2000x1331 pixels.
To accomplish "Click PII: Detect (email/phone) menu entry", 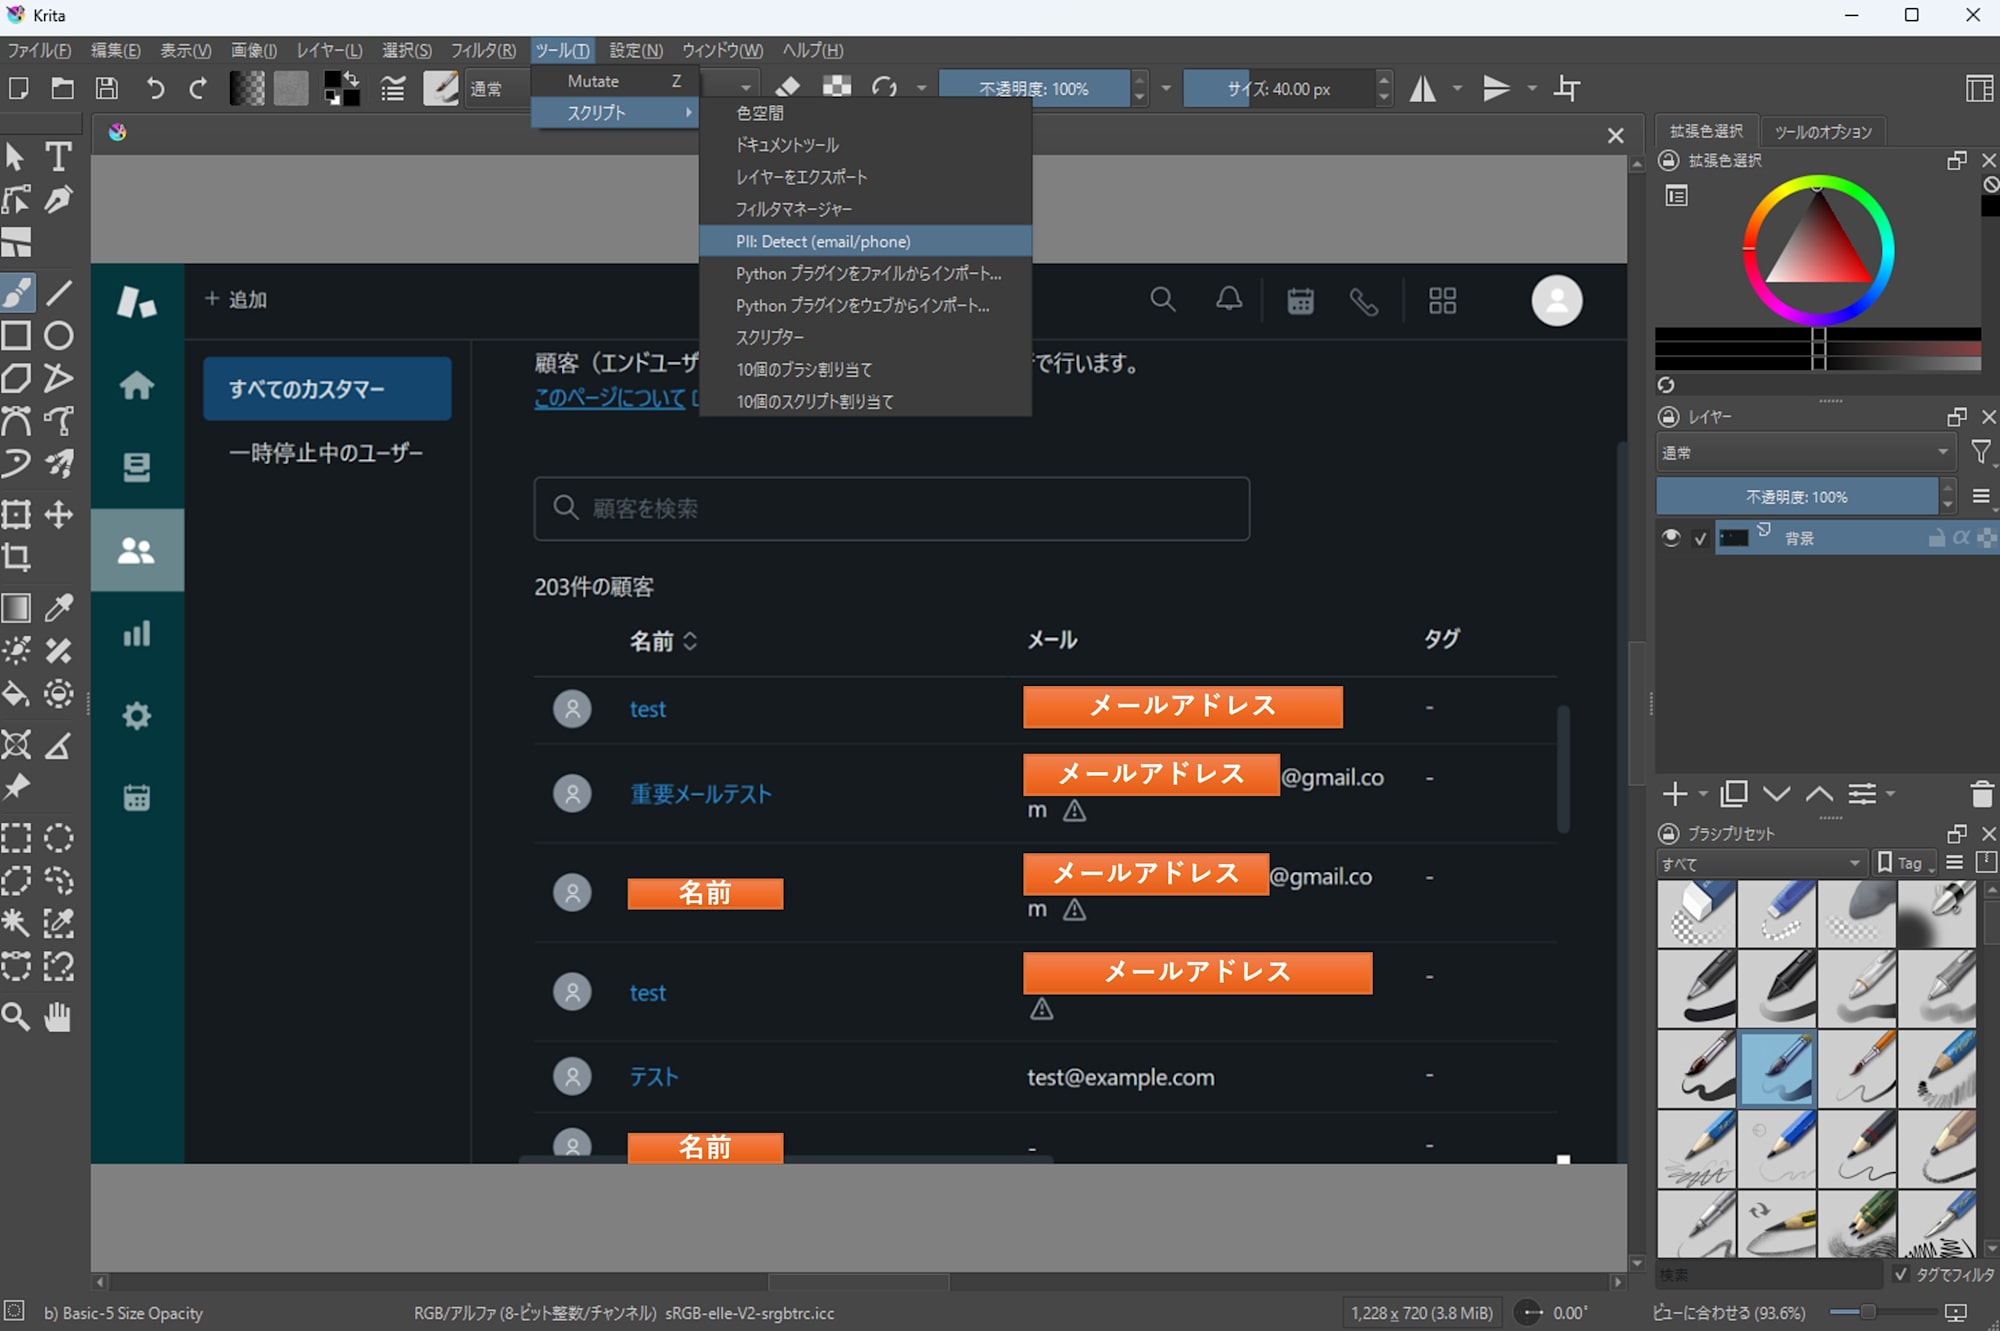I will (x=823, y=241).
